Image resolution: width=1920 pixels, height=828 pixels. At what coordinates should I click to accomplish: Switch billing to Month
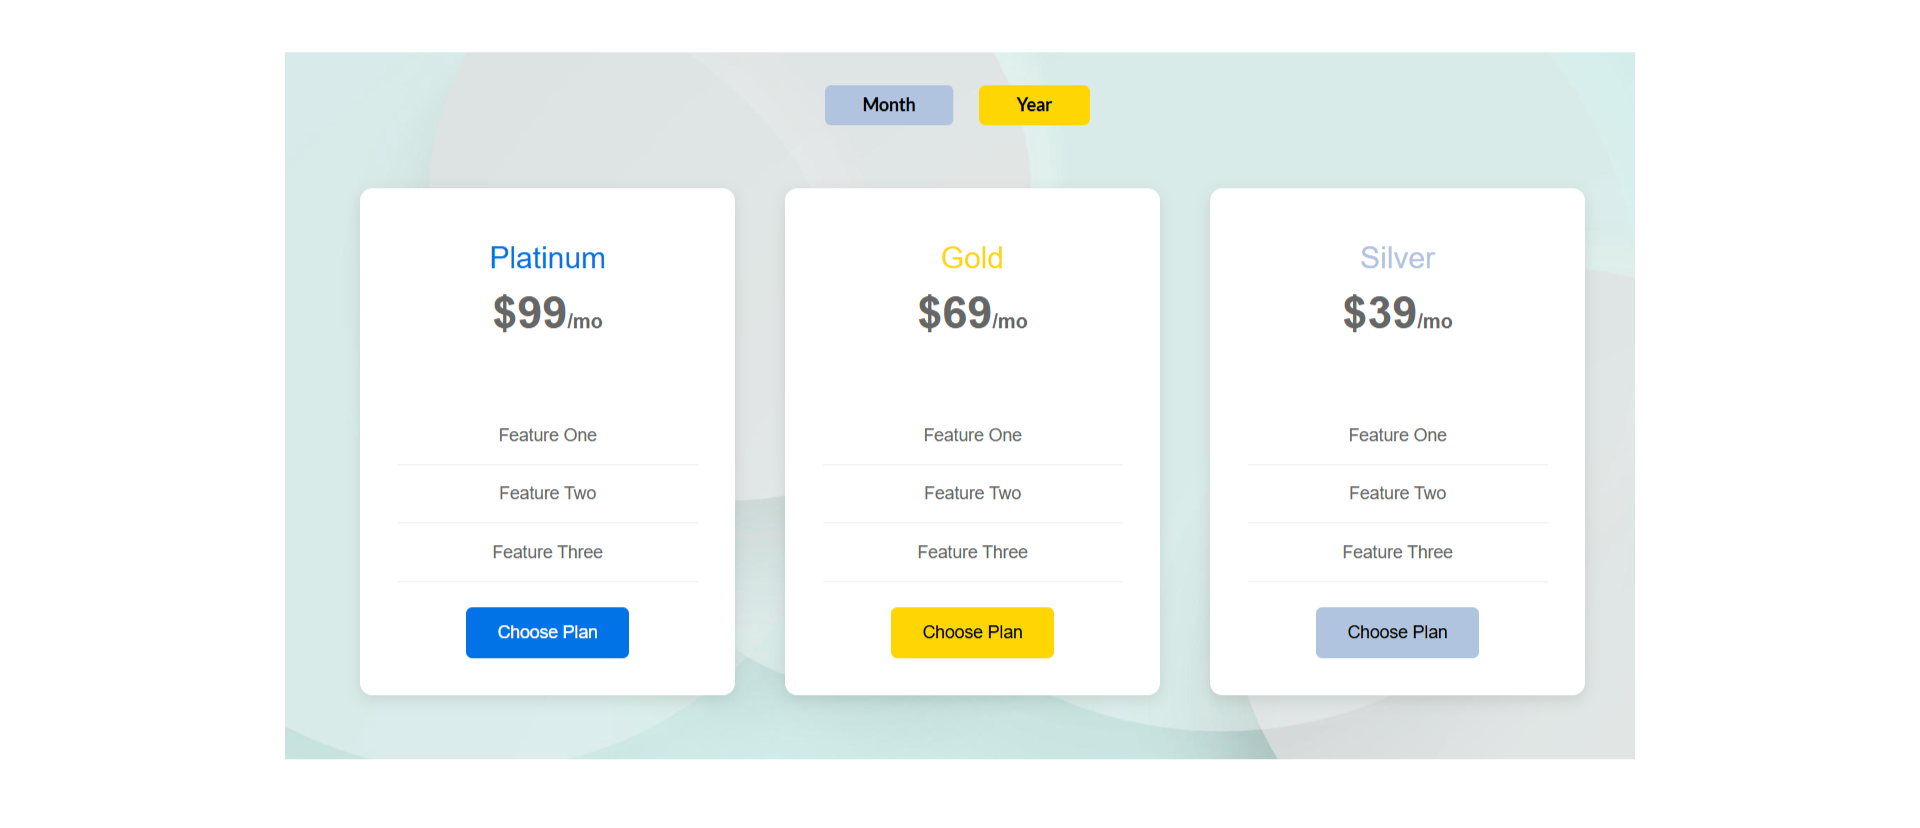coord(888,105)
